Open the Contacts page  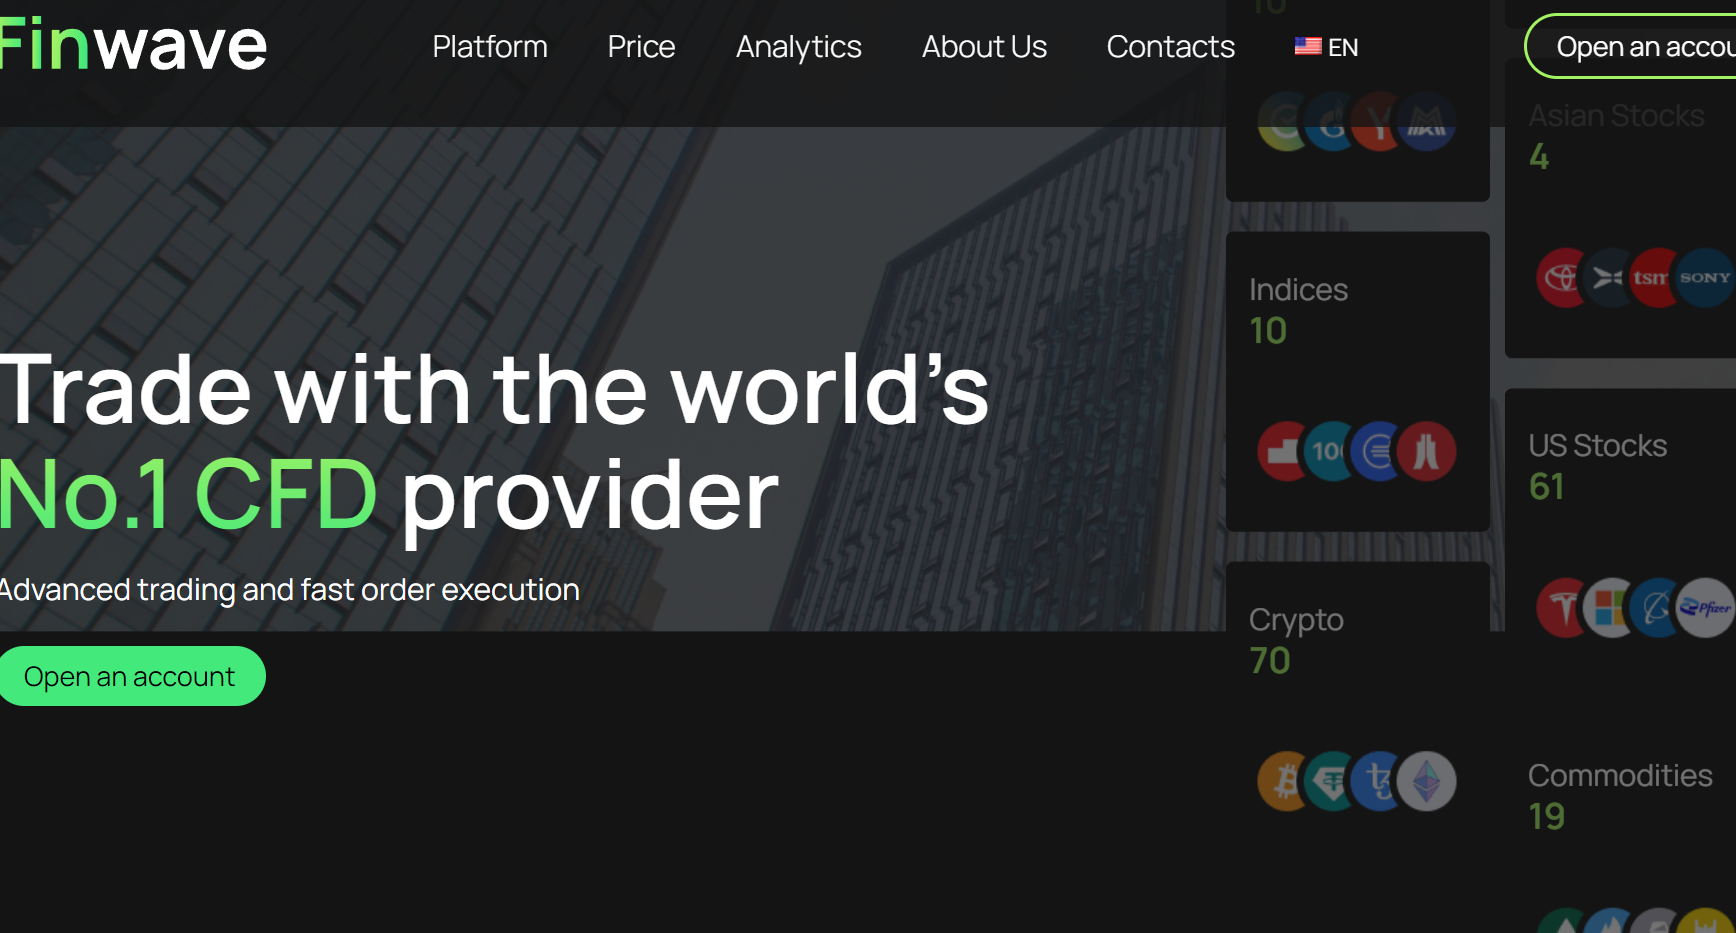coord(1170,47)
